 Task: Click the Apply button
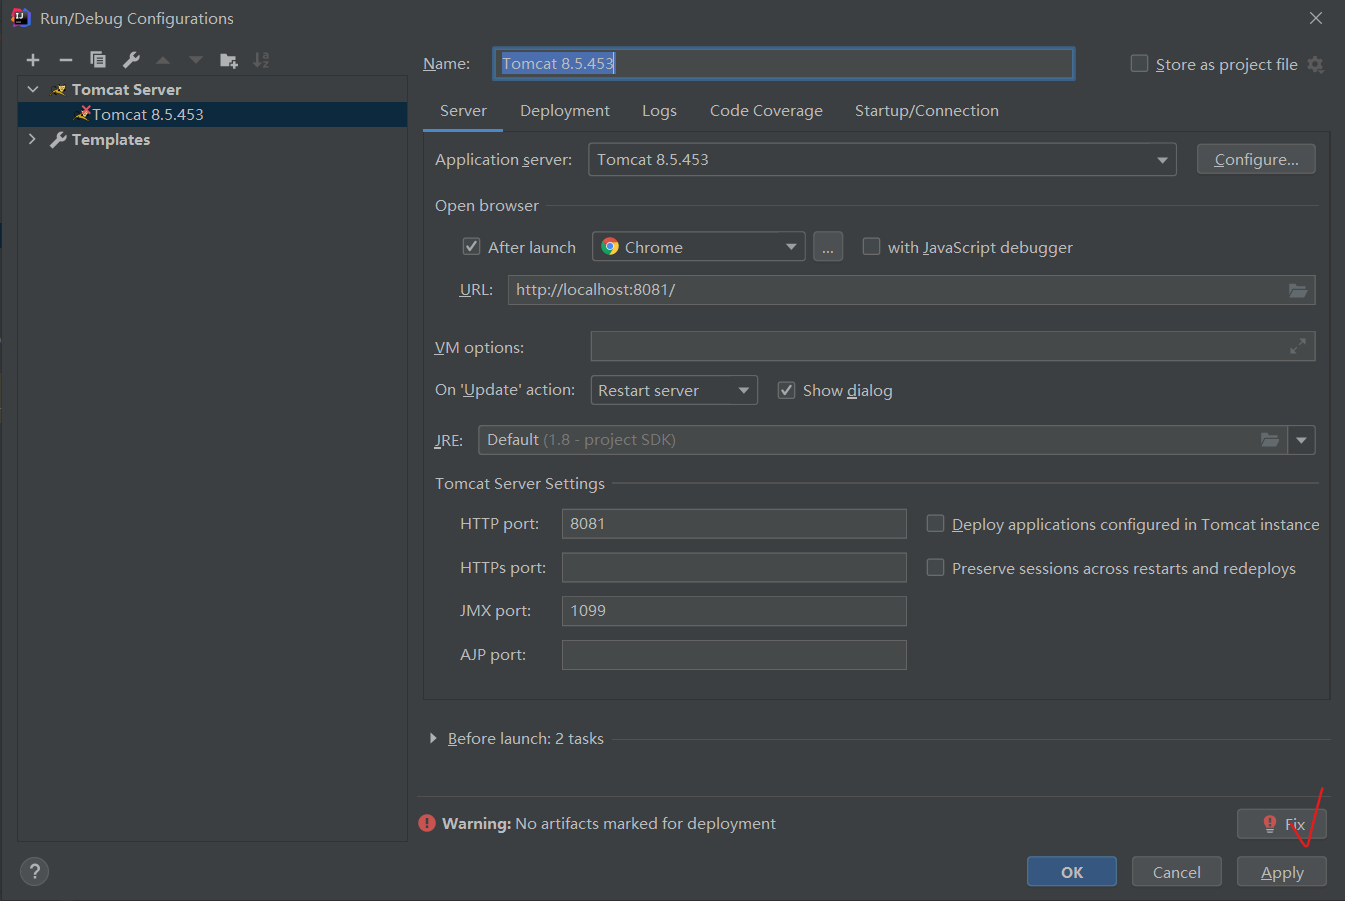tap(1282, 872)
